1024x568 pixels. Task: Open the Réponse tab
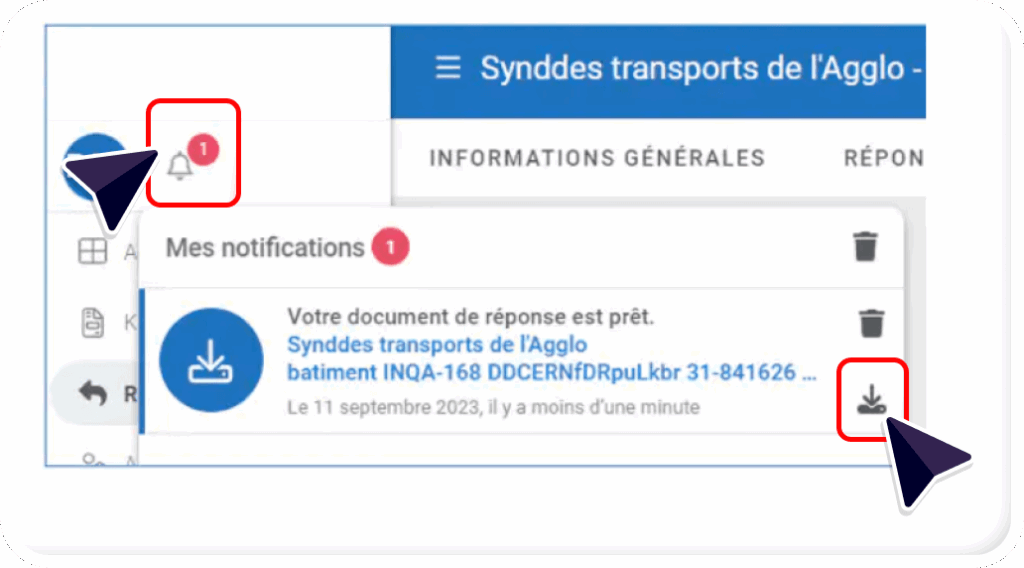[883, 158]
